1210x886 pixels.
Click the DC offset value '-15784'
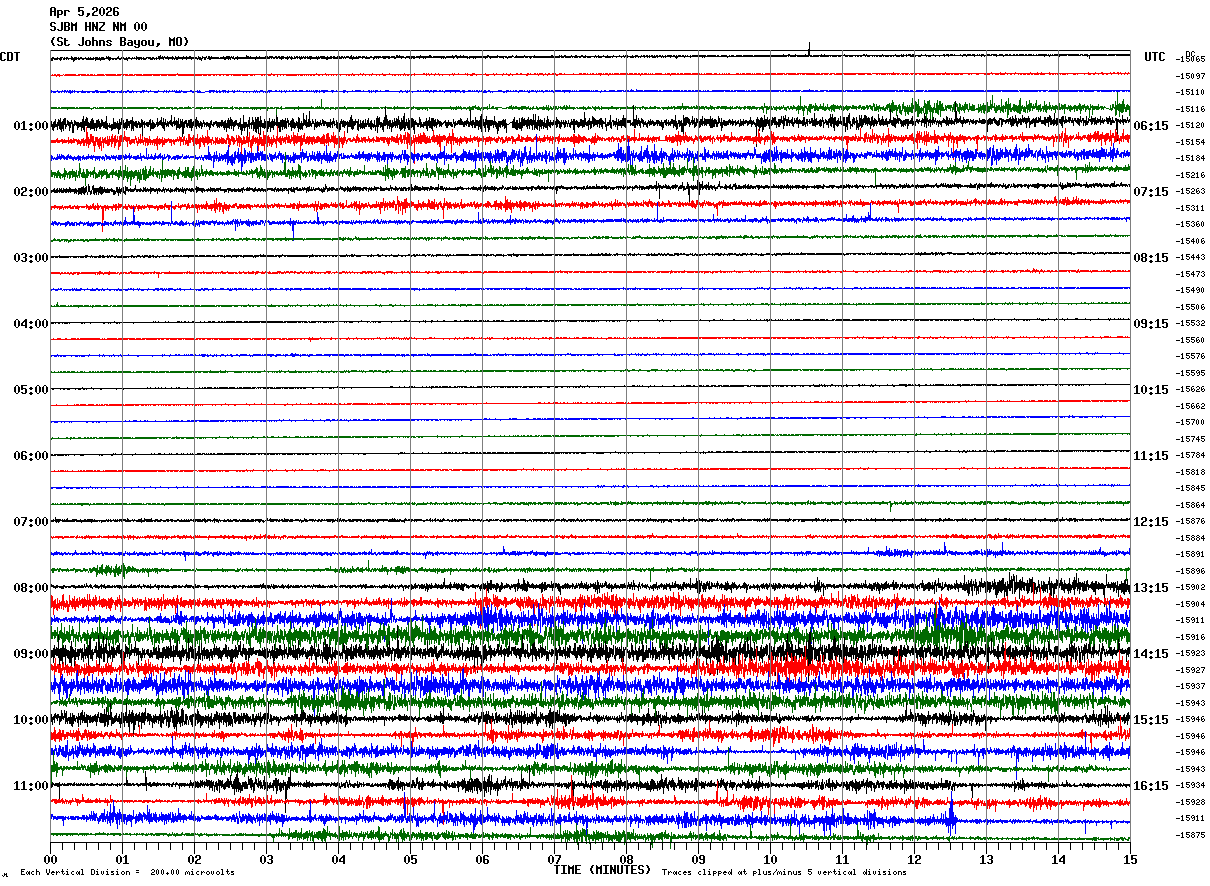click(x=1190, y=456)
